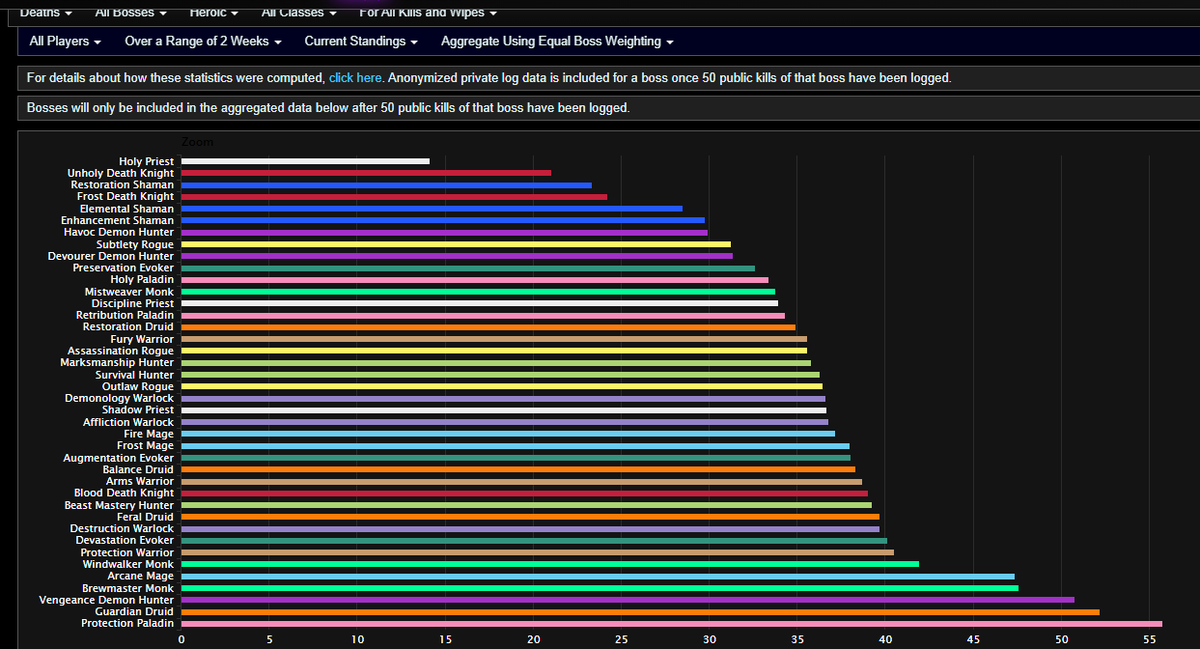Open the Deaths metric dropdown
This screenshot has height=649, width=1200.
point(45,12)
